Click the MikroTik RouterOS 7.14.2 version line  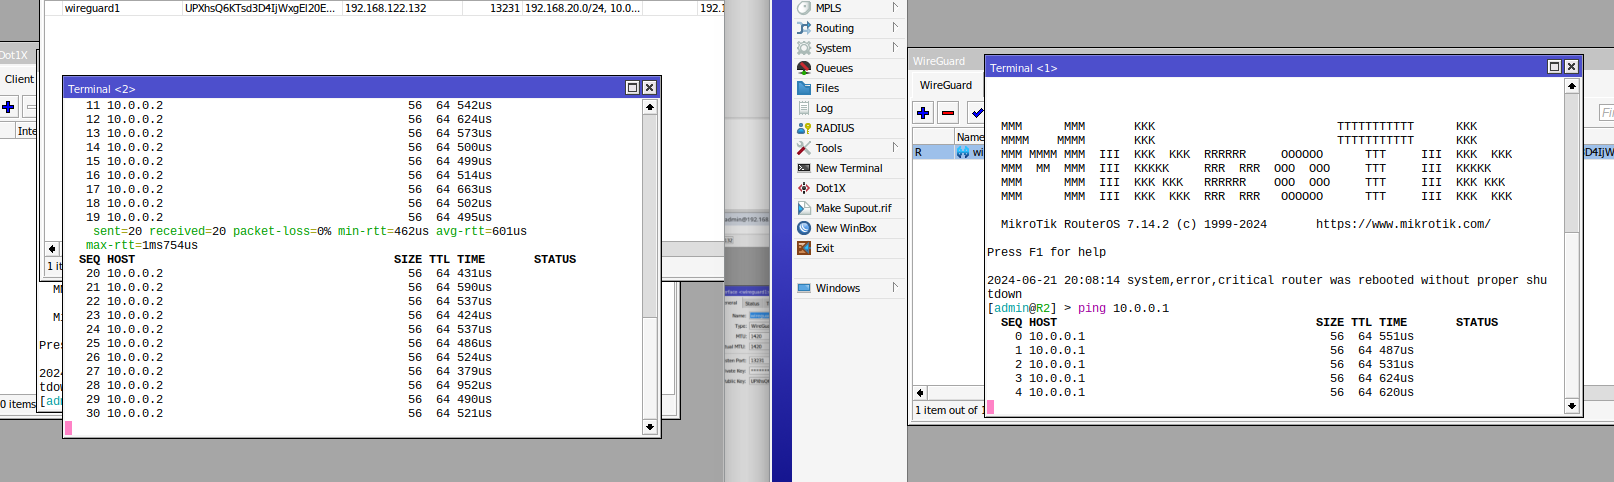1134,224
